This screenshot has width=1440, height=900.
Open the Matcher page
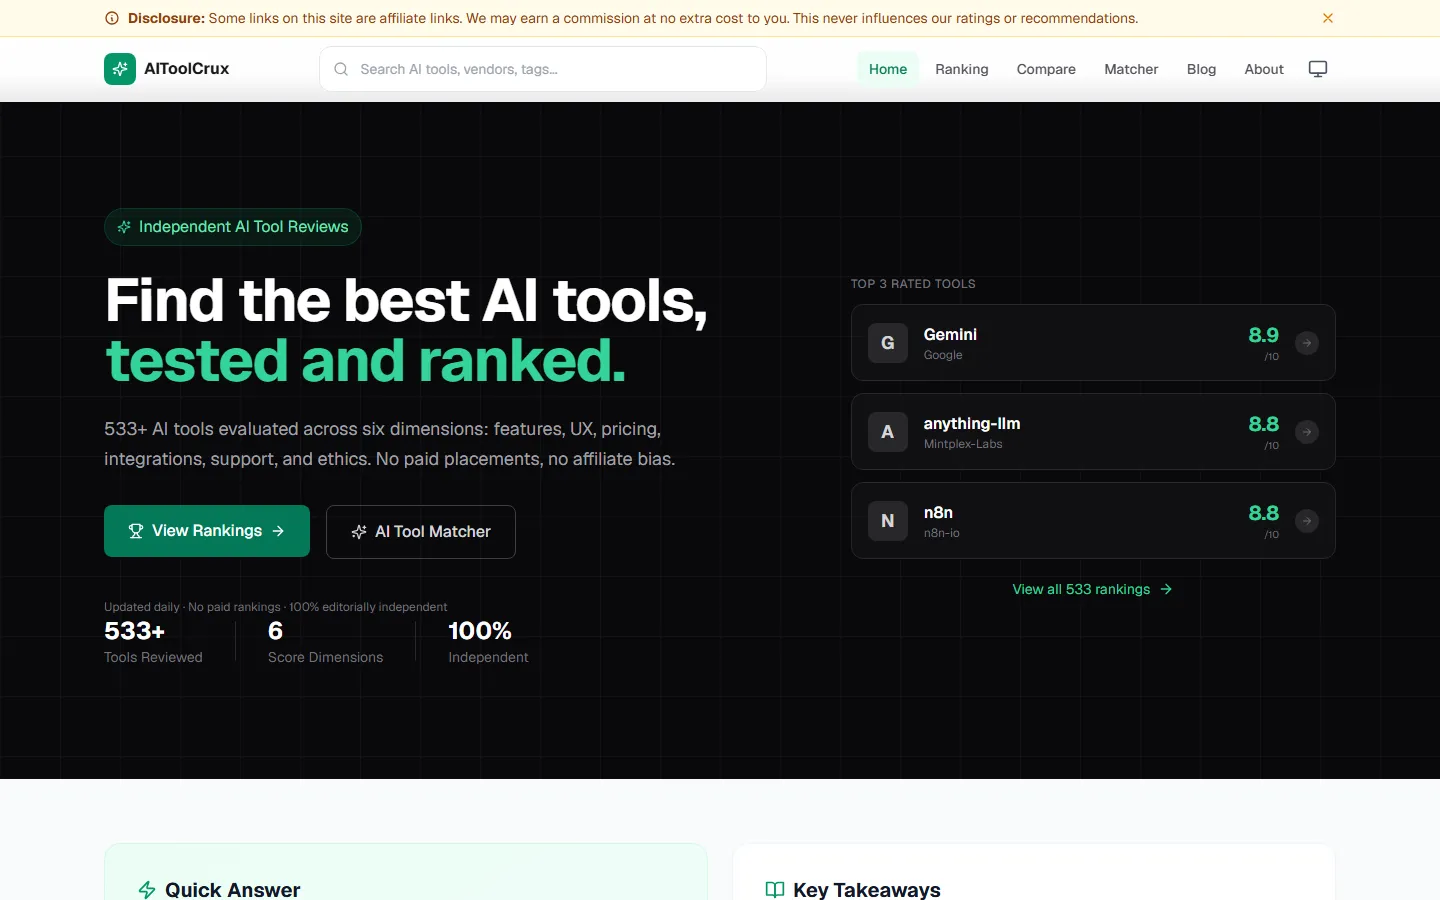pos(1131,69)
